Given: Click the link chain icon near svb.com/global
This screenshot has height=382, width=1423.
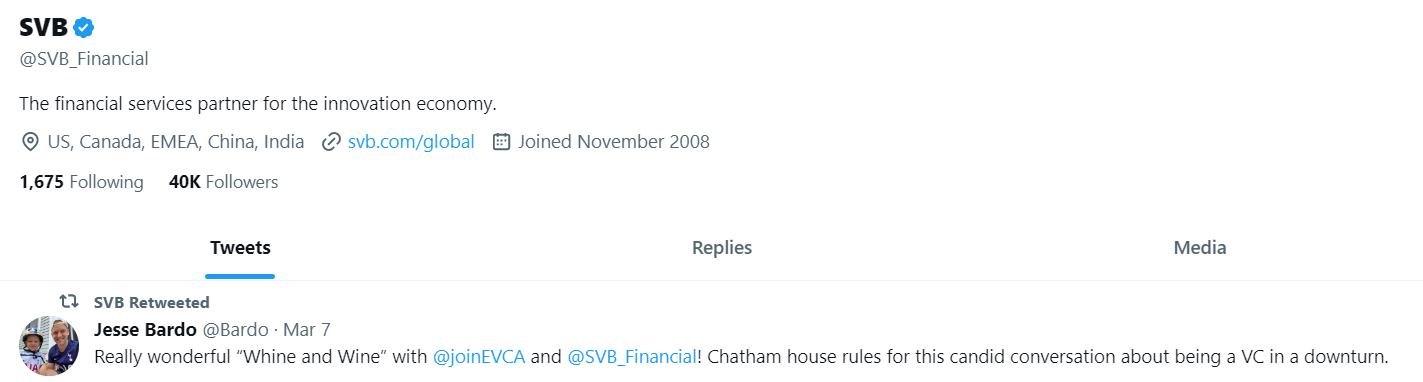Looking at the screenshot, I should pos(331,142).
